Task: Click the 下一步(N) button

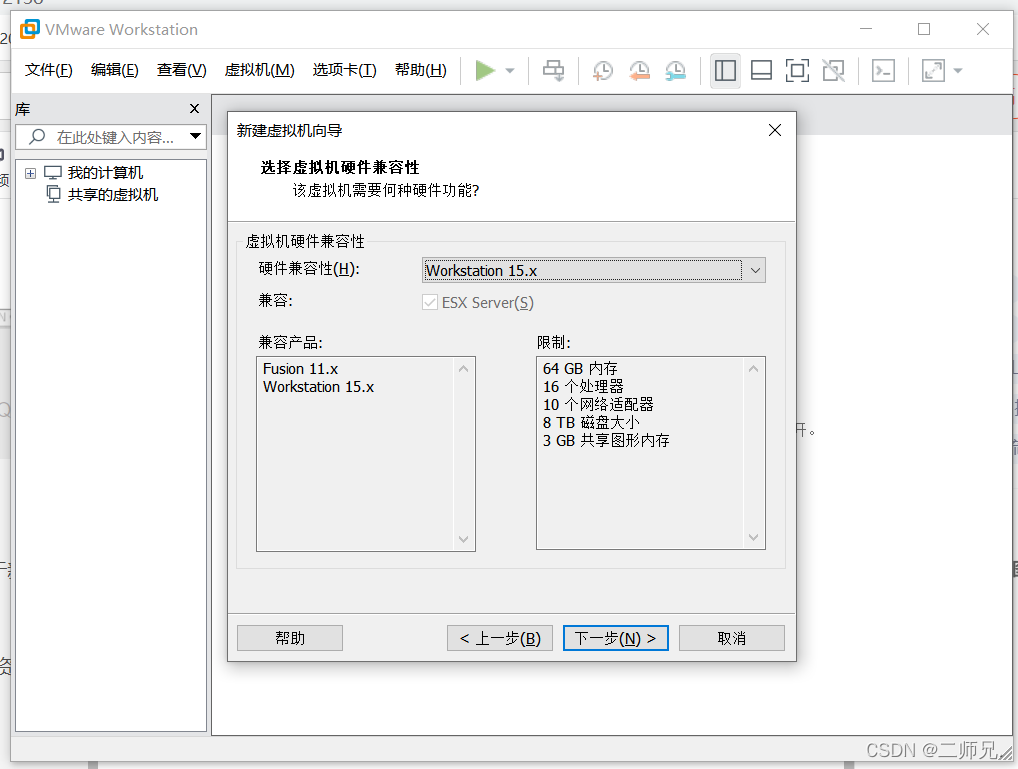Action: 615,637
